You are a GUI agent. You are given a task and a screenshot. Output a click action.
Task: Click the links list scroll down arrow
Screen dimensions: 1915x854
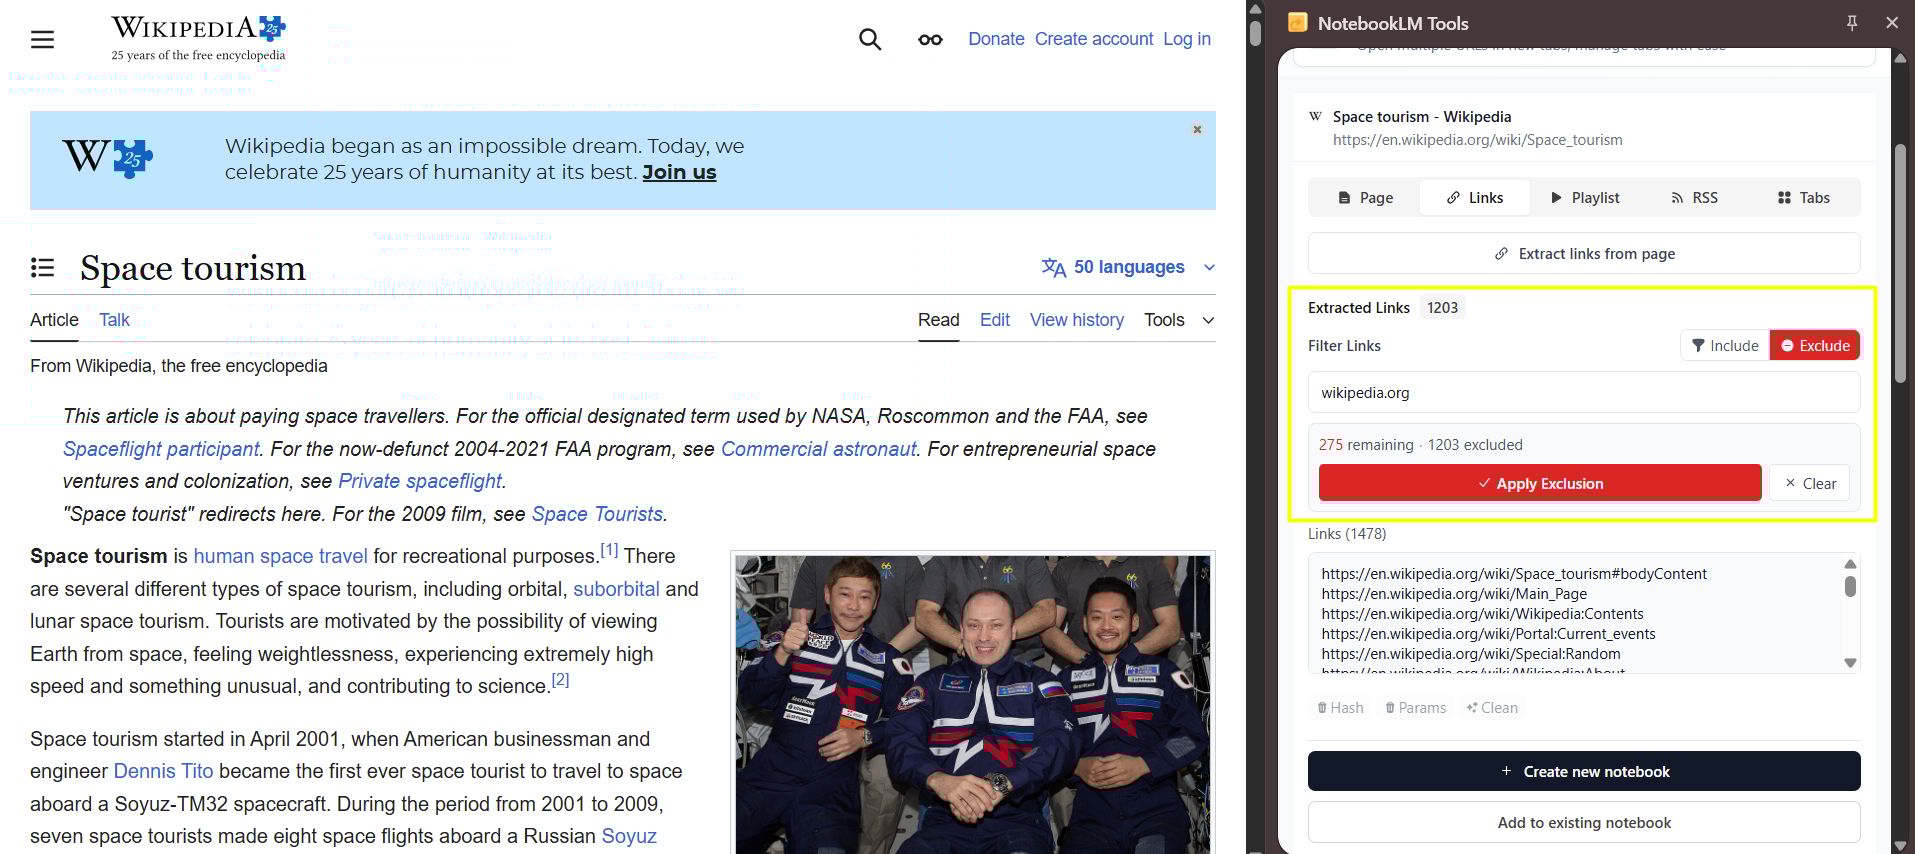[1850, 662]
